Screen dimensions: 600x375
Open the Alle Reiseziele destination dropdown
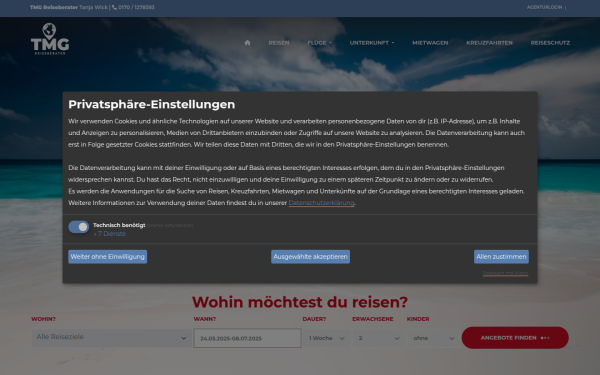tap(111, 338)
